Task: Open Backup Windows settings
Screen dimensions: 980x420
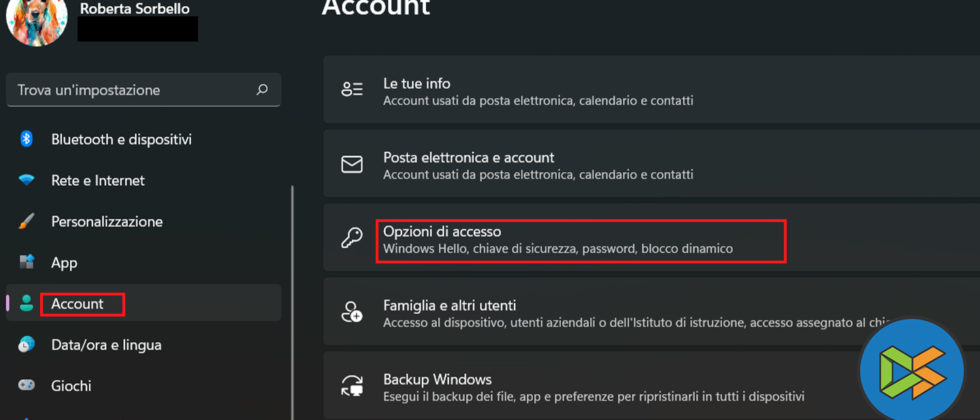Action: coord(437,380)
